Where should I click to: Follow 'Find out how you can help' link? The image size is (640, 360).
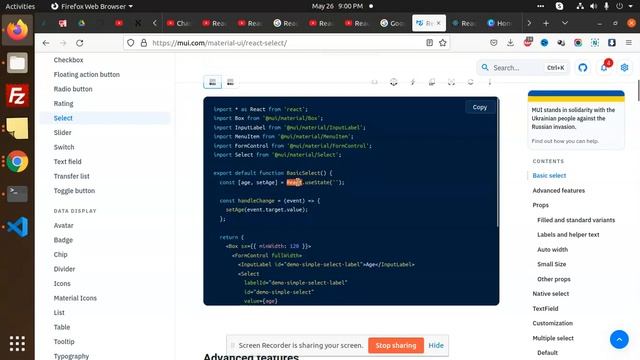coord(565,141)
